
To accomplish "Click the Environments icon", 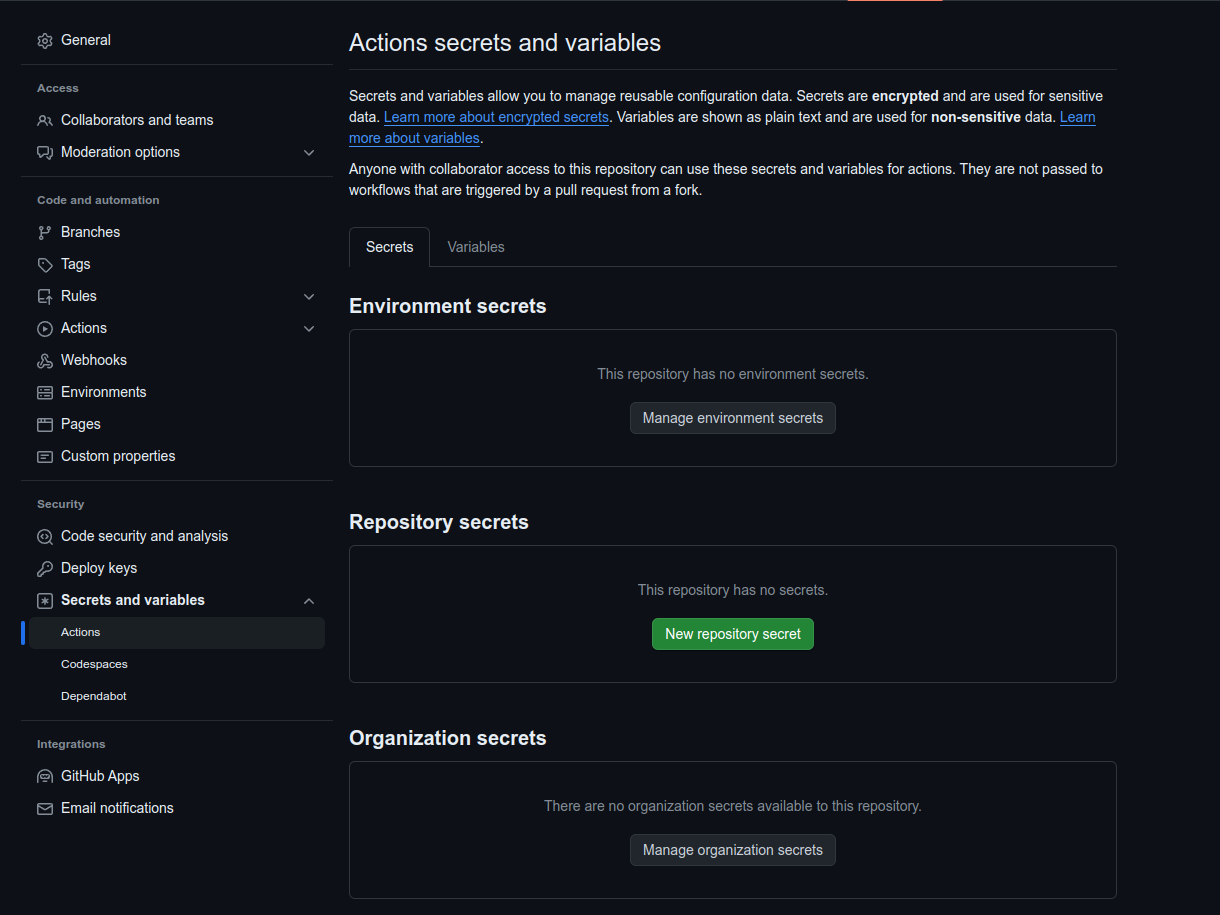I will tap(45, 393).
